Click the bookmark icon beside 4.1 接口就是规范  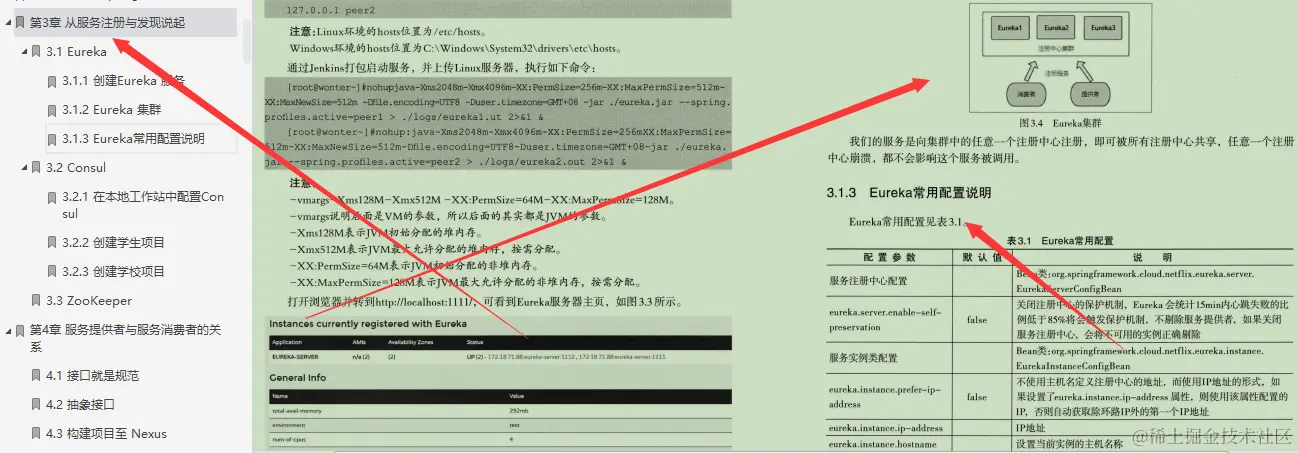pos(36,376)
